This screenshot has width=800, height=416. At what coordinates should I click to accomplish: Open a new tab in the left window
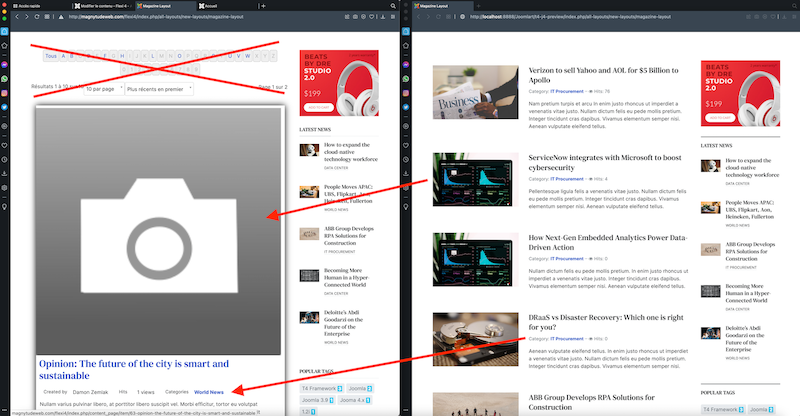[263, 6]
